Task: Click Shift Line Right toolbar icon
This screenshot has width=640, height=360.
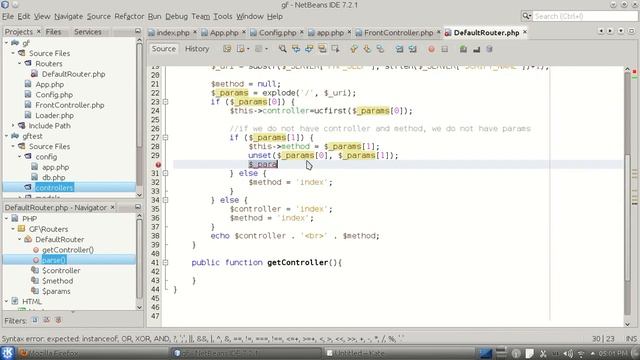Action: 413,49
